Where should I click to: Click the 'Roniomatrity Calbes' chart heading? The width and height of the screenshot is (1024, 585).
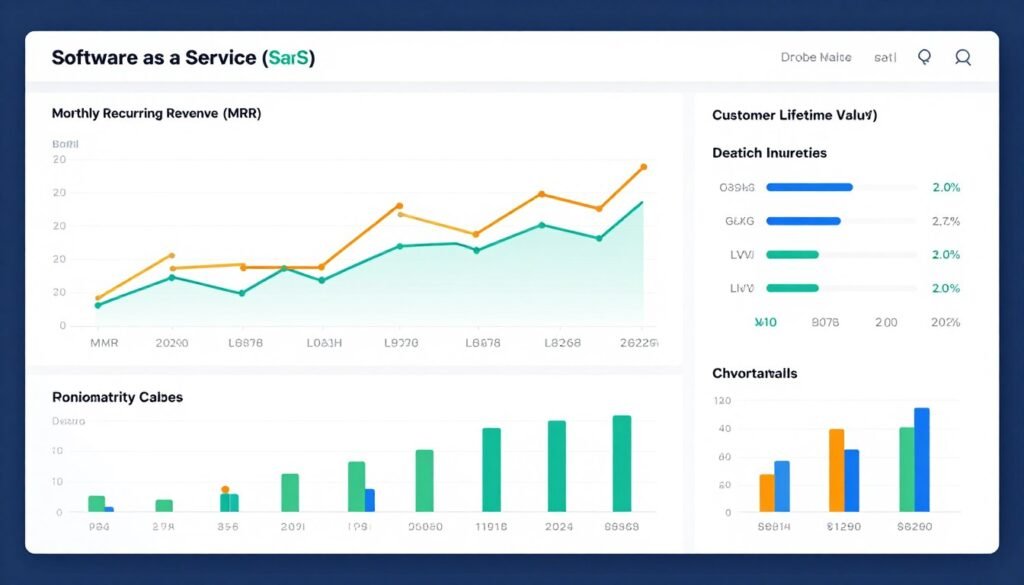click(x=117, y=397)
